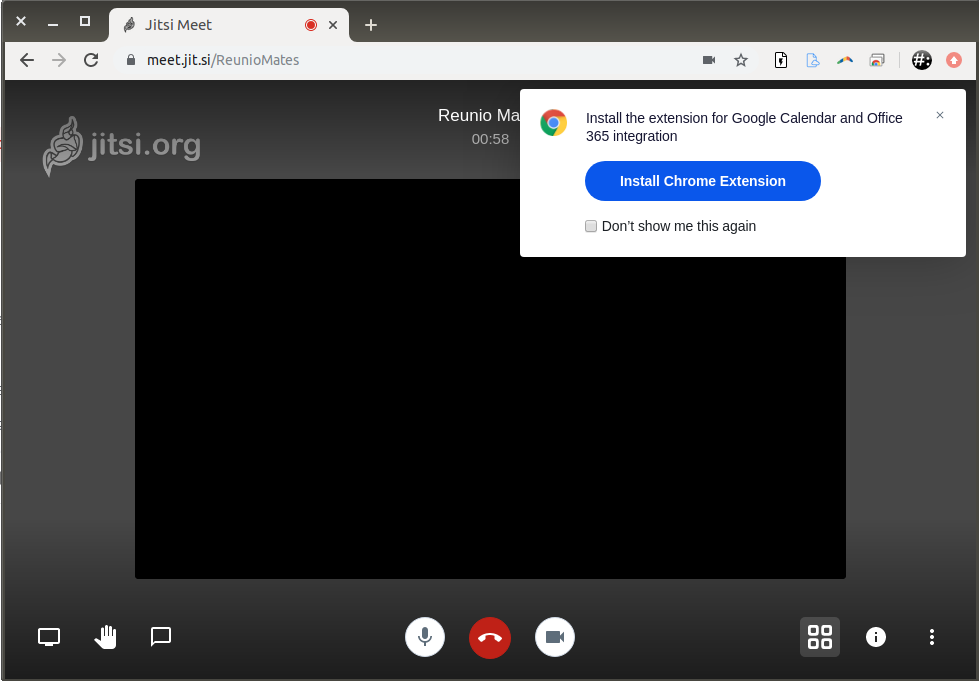Open a new browser tab

(371, 25)
